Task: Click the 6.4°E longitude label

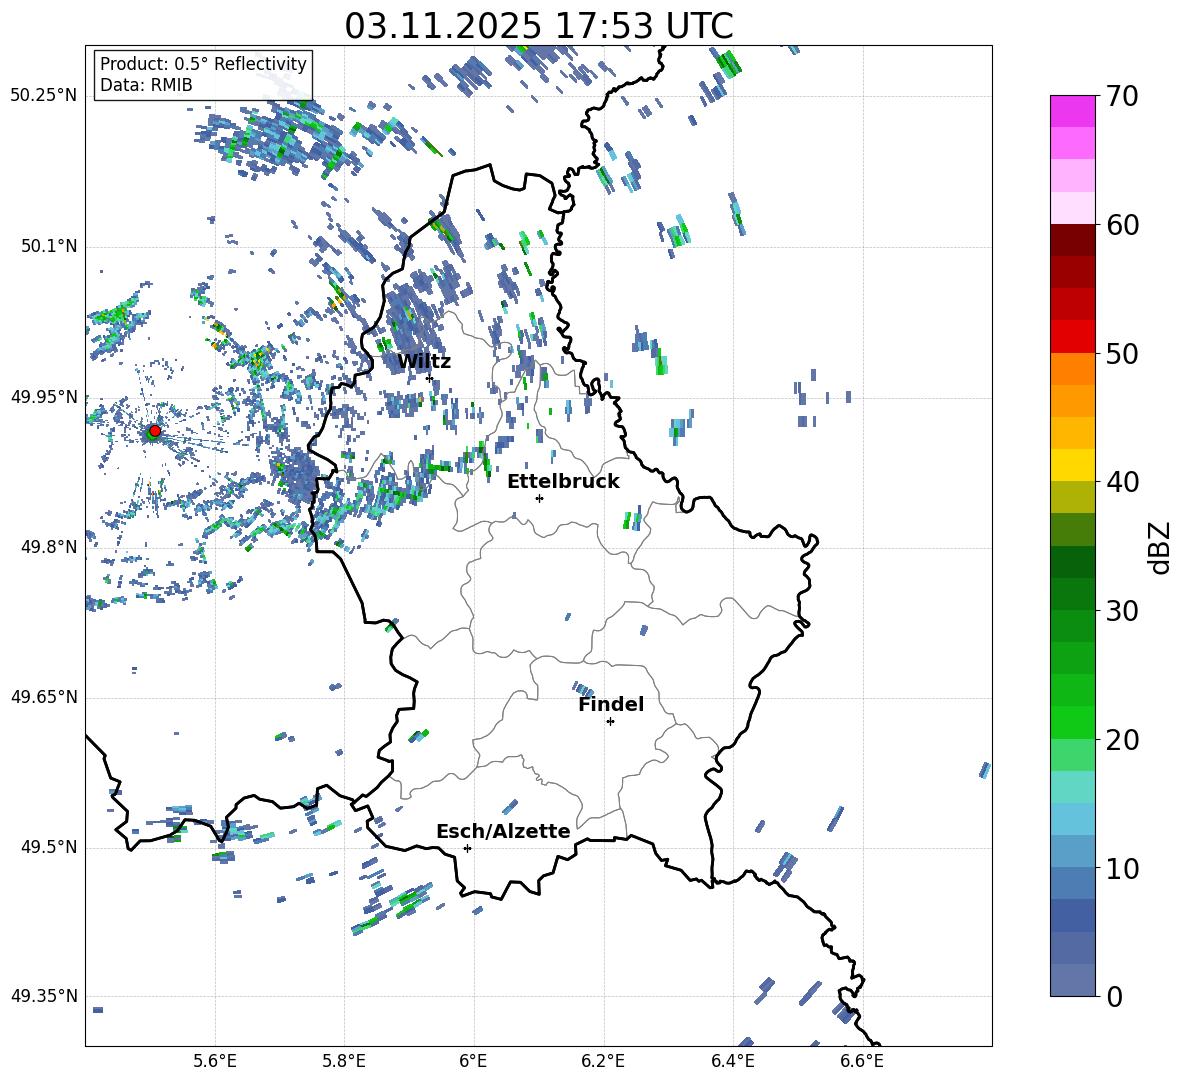Action: (732, 1061)
